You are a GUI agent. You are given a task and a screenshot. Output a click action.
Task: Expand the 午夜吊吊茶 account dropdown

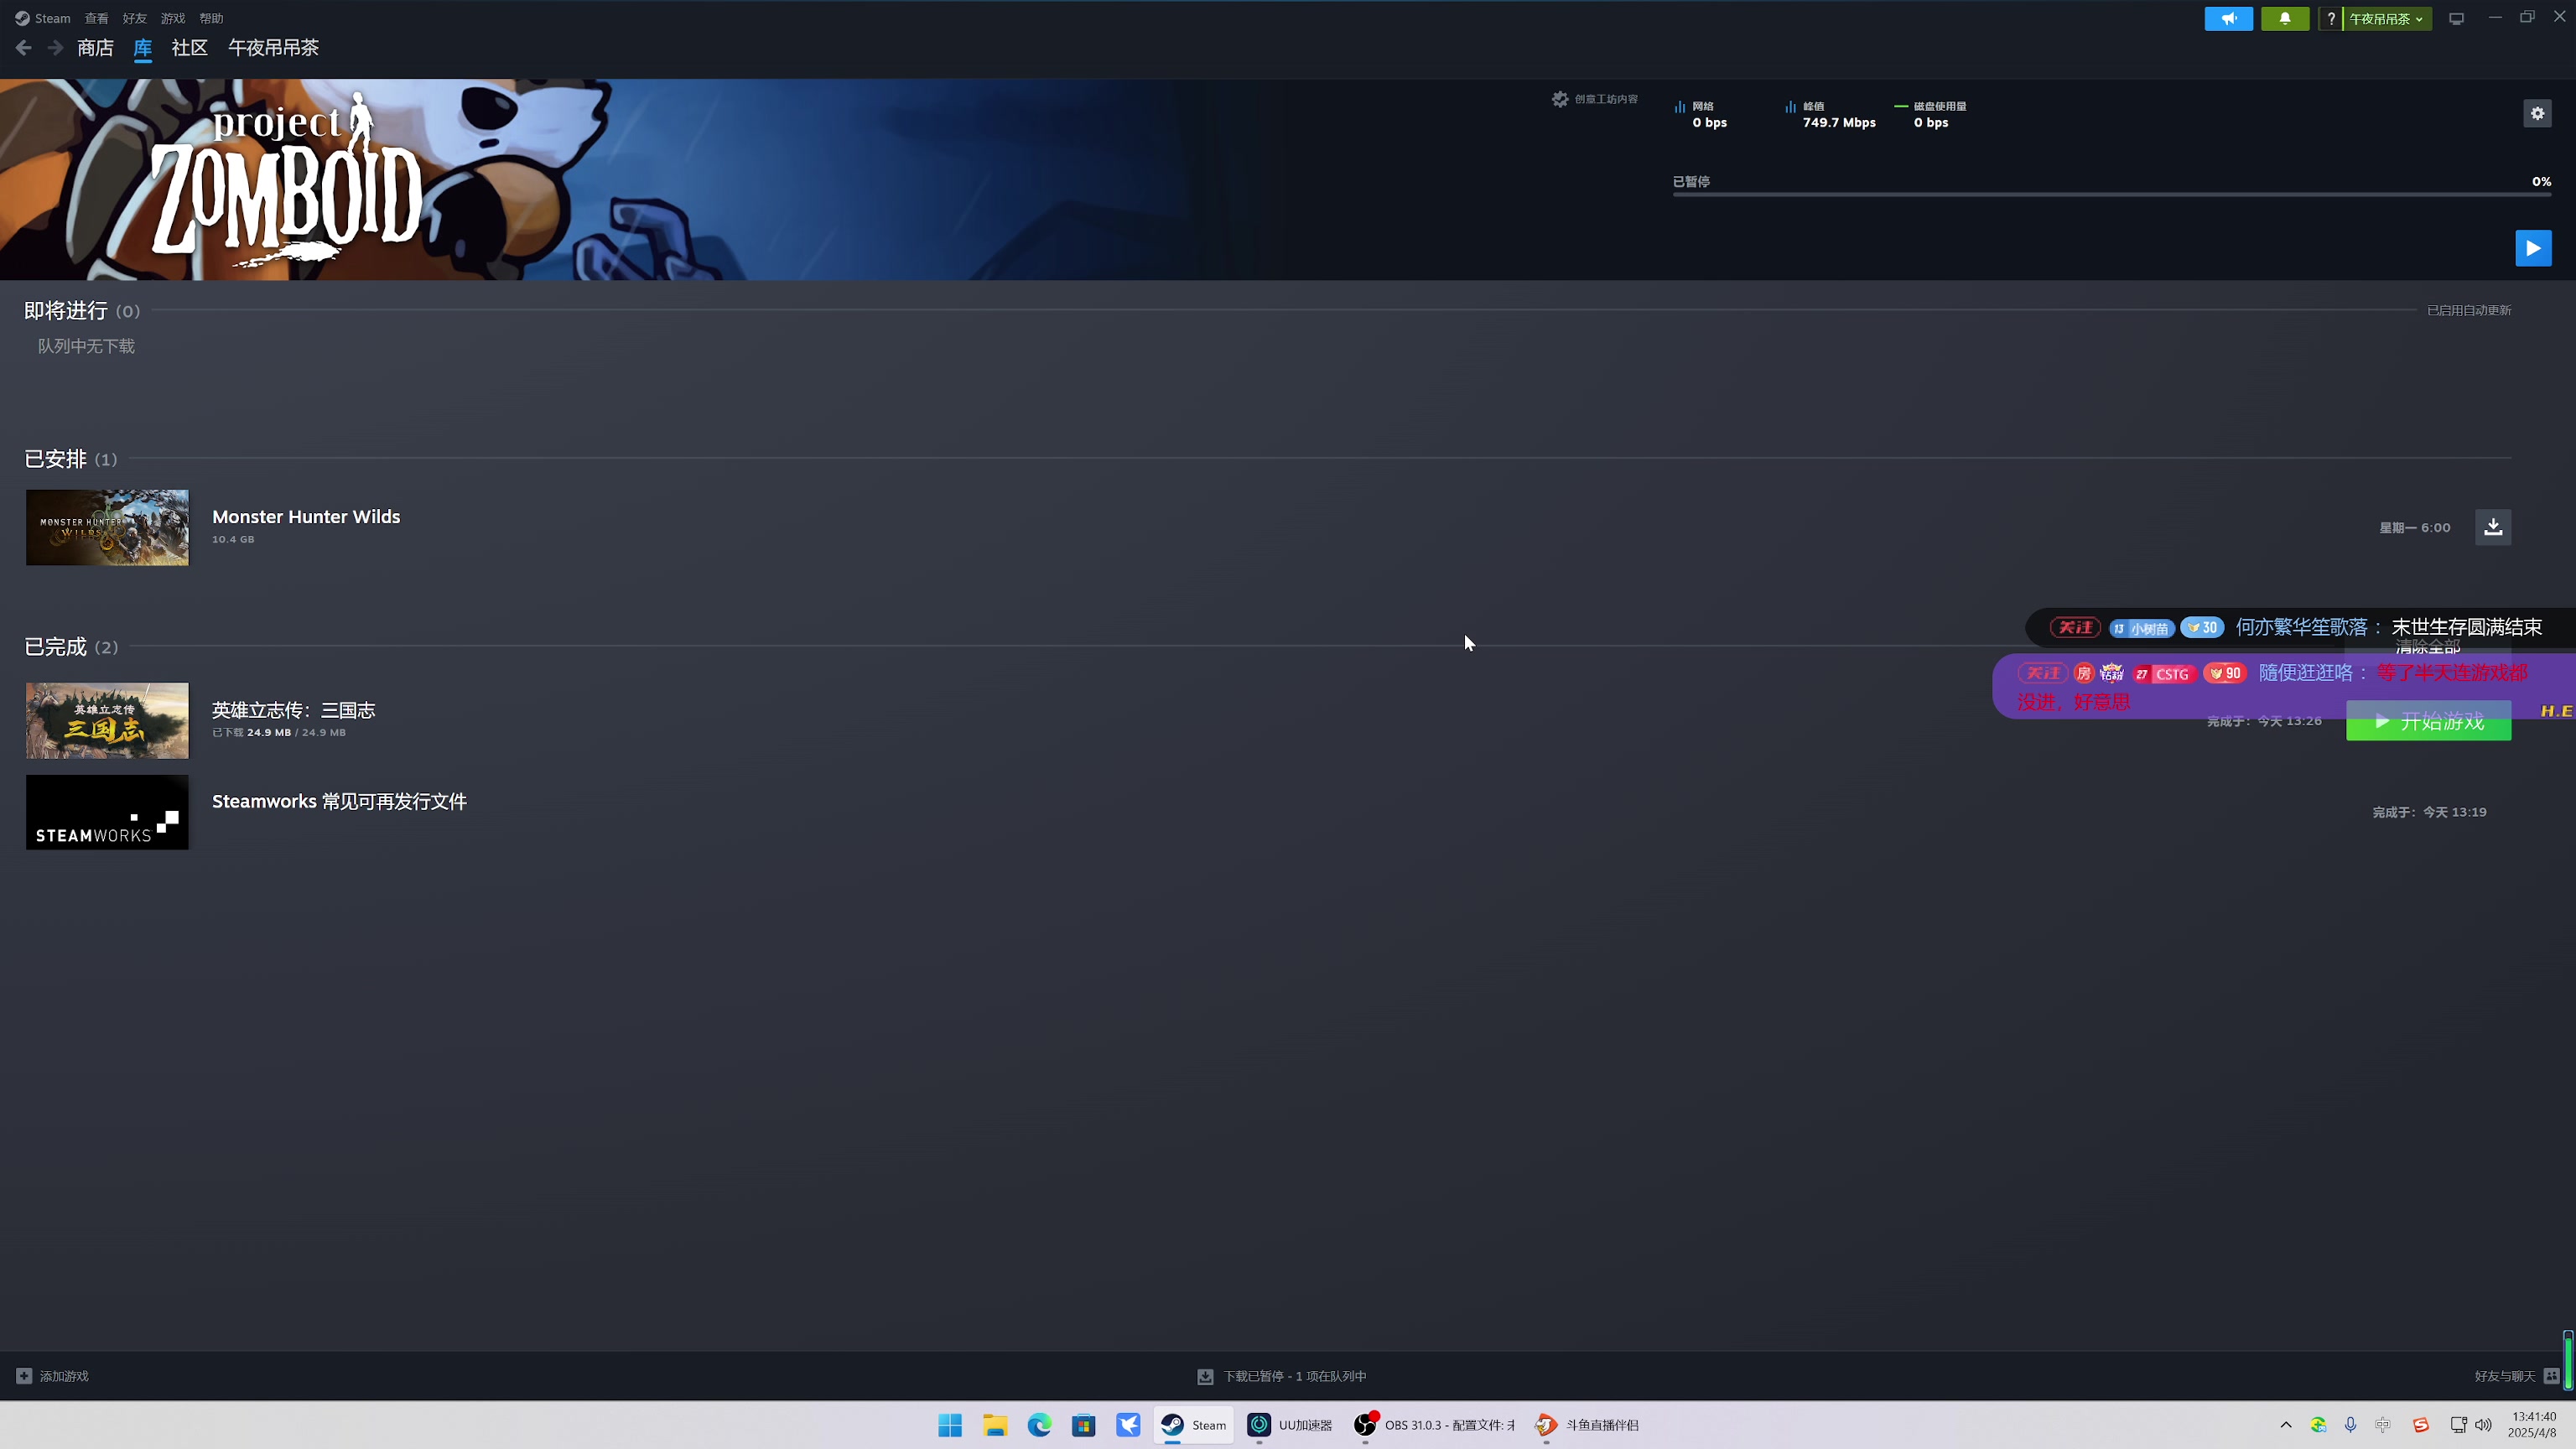2386,18
